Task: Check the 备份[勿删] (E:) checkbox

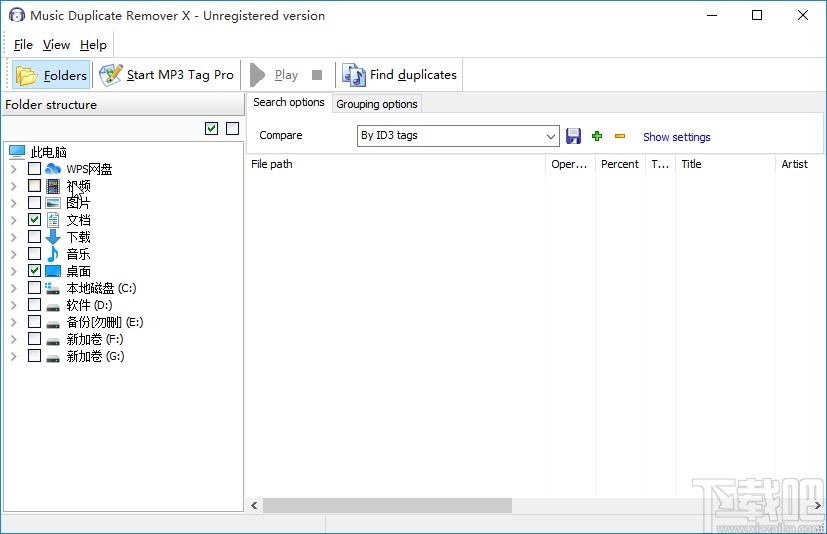Action: pos(34,321)
